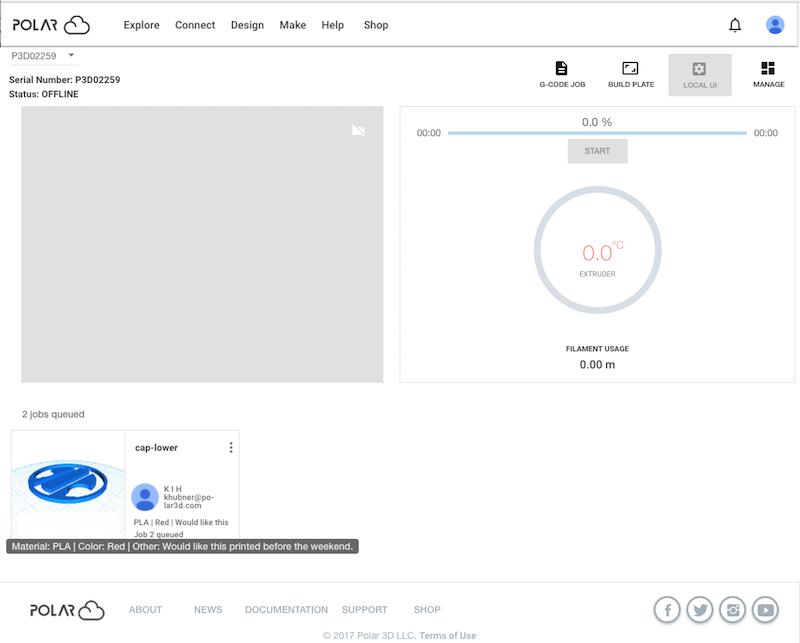
Task: Click the cap-lower job title
Action: (x=156, y=448)
